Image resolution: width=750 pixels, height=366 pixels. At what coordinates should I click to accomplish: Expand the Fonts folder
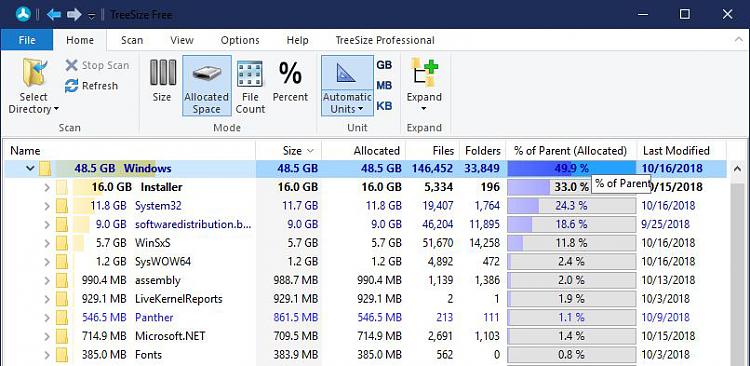point(46,355)
